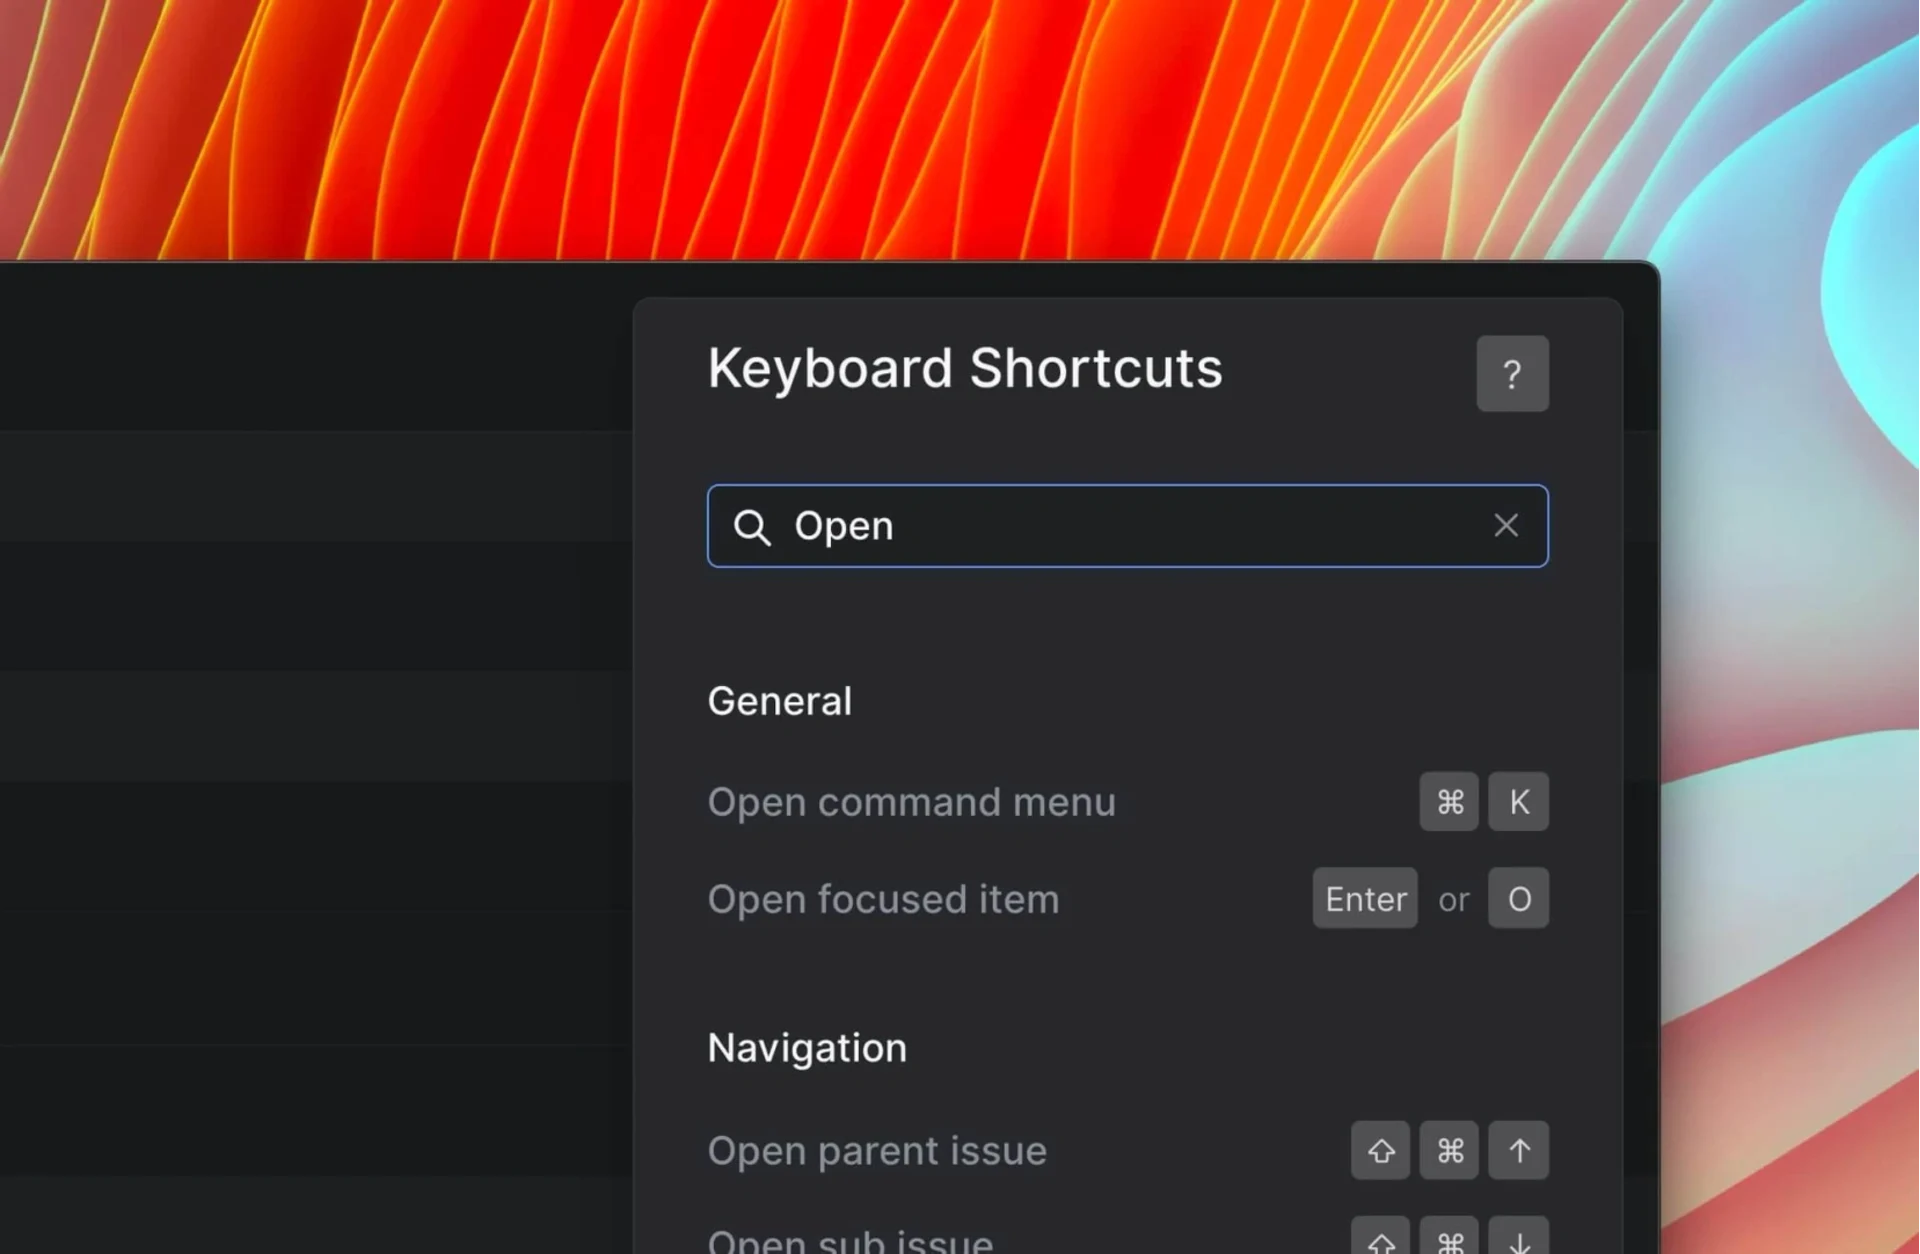Click the magnifying glass search icon
The height and width of the screenshot is (1254, 1920).
(x=753, y=526)
